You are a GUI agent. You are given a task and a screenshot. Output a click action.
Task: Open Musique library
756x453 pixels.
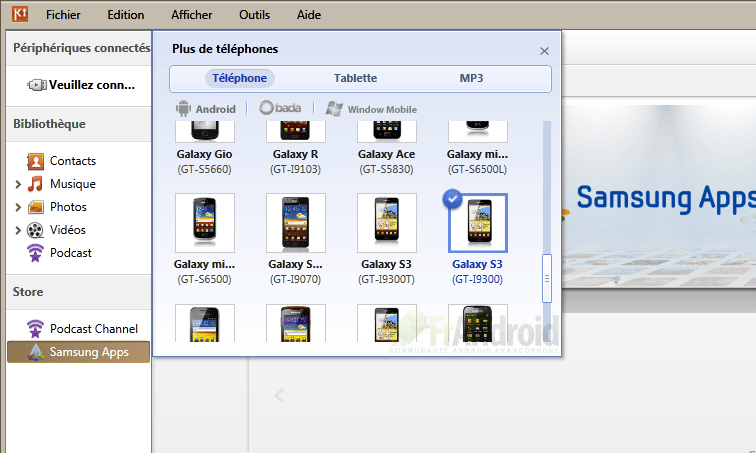(73, 184)
